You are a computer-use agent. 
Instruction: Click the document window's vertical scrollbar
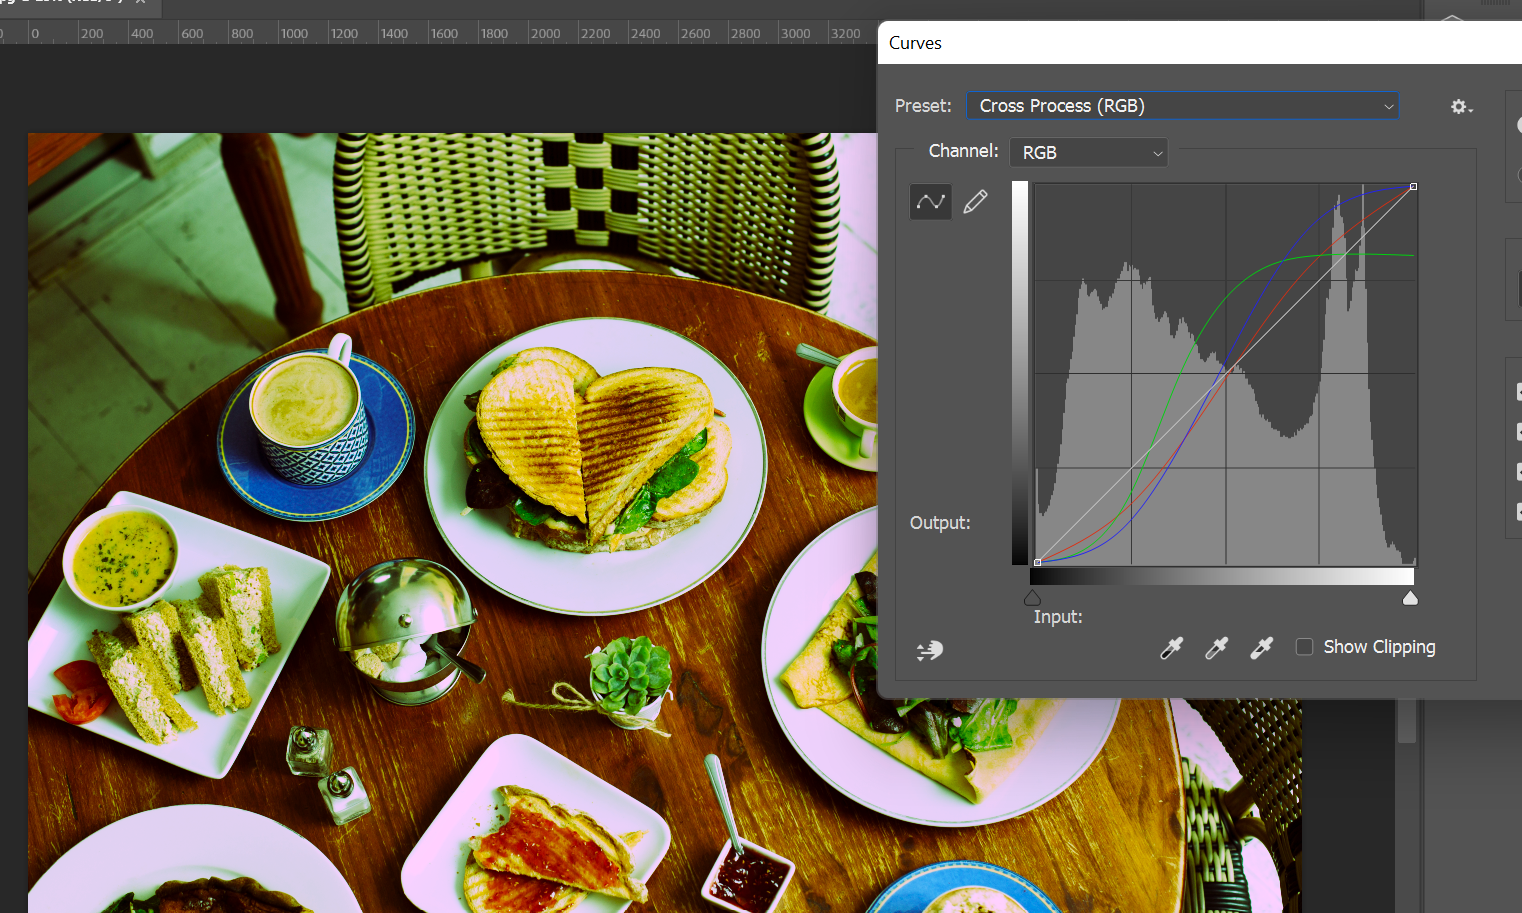pos(1407,721)
